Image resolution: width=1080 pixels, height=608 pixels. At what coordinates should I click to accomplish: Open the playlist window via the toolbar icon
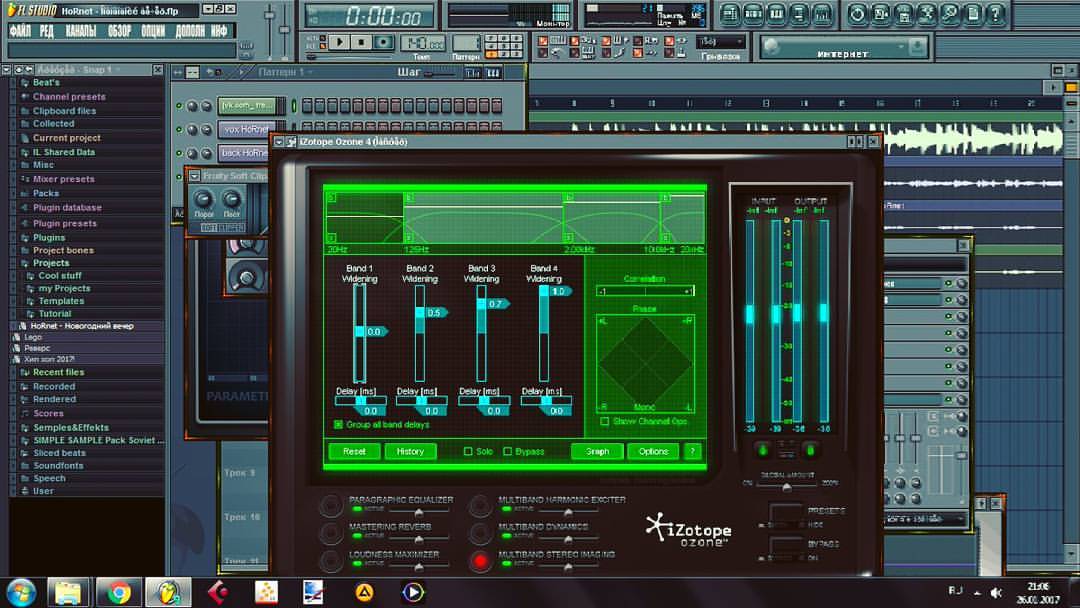(x=730, y=14)
